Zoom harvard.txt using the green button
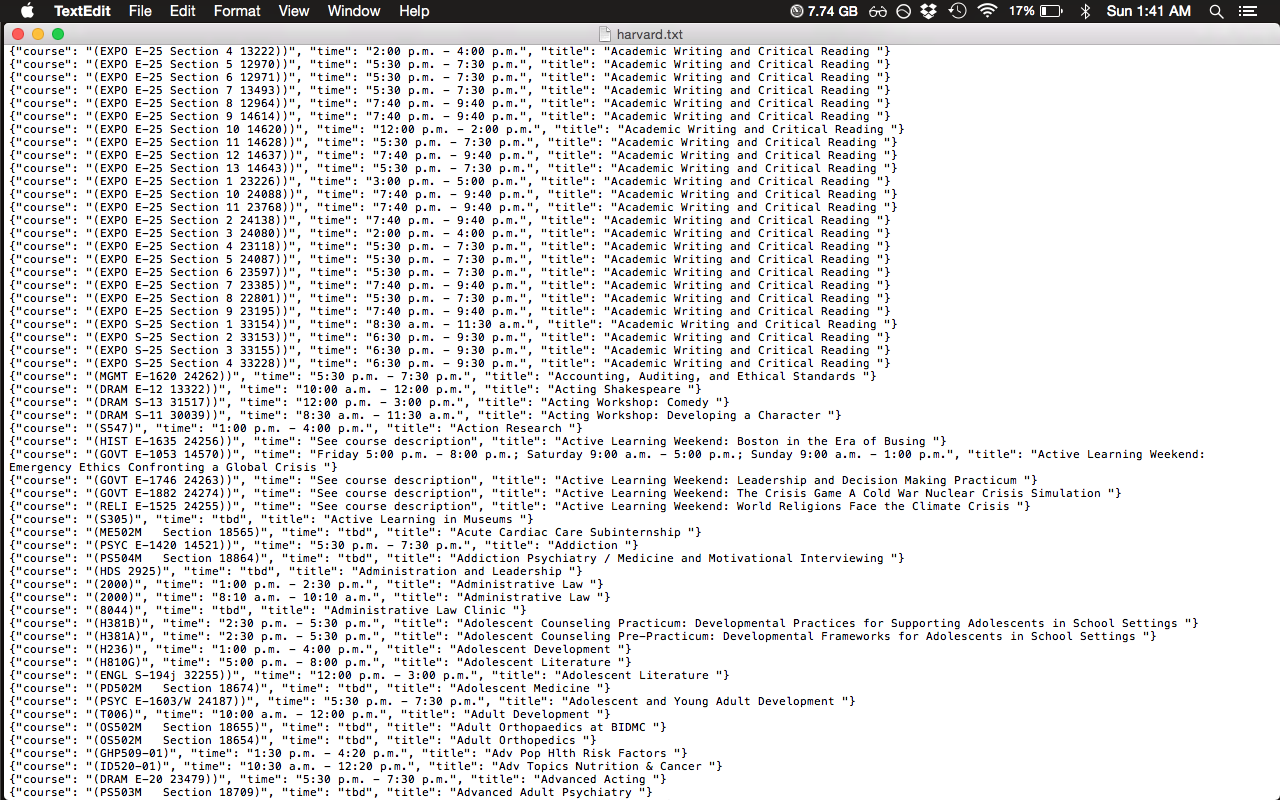 coord(58,34)
